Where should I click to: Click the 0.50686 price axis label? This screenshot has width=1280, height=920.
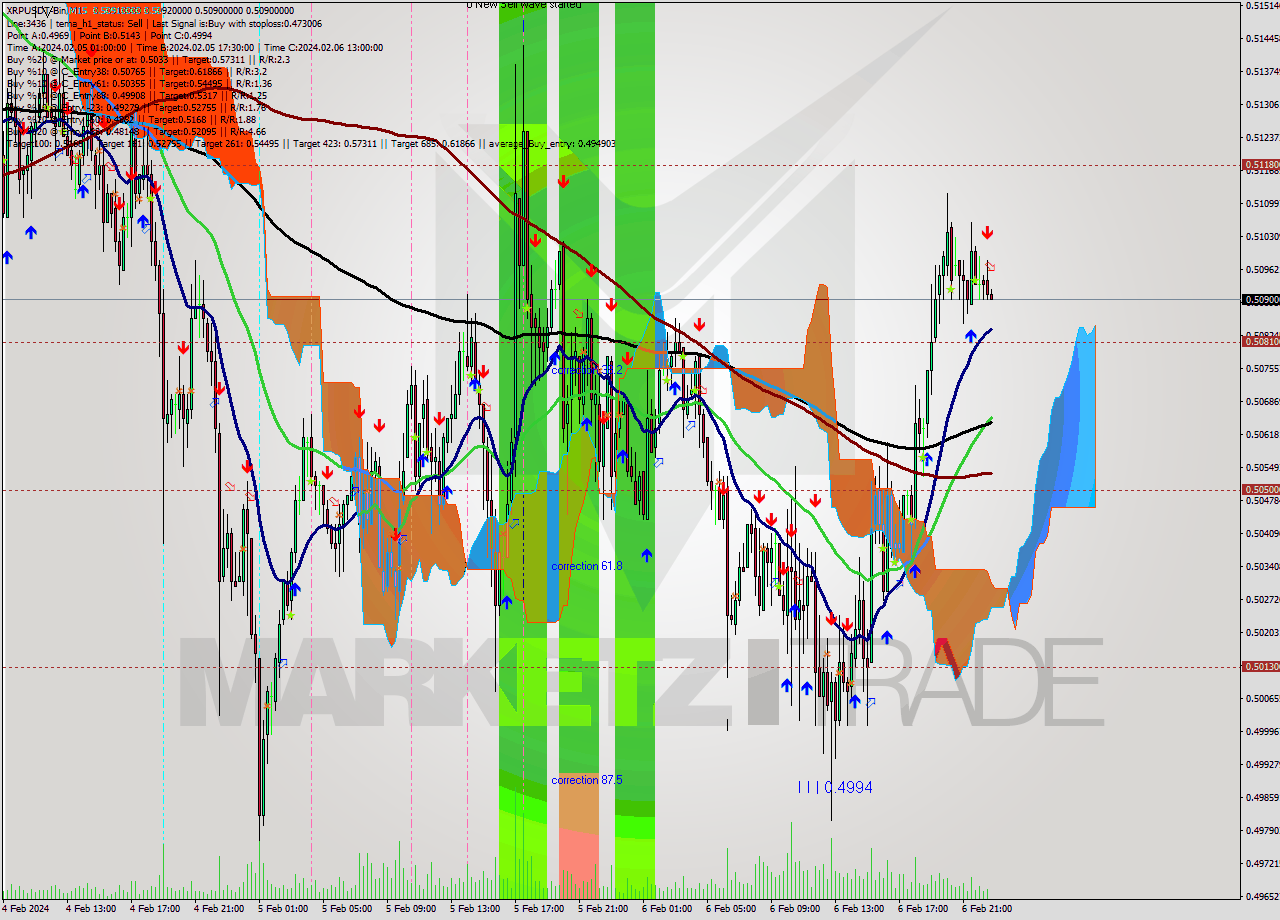1262,401
